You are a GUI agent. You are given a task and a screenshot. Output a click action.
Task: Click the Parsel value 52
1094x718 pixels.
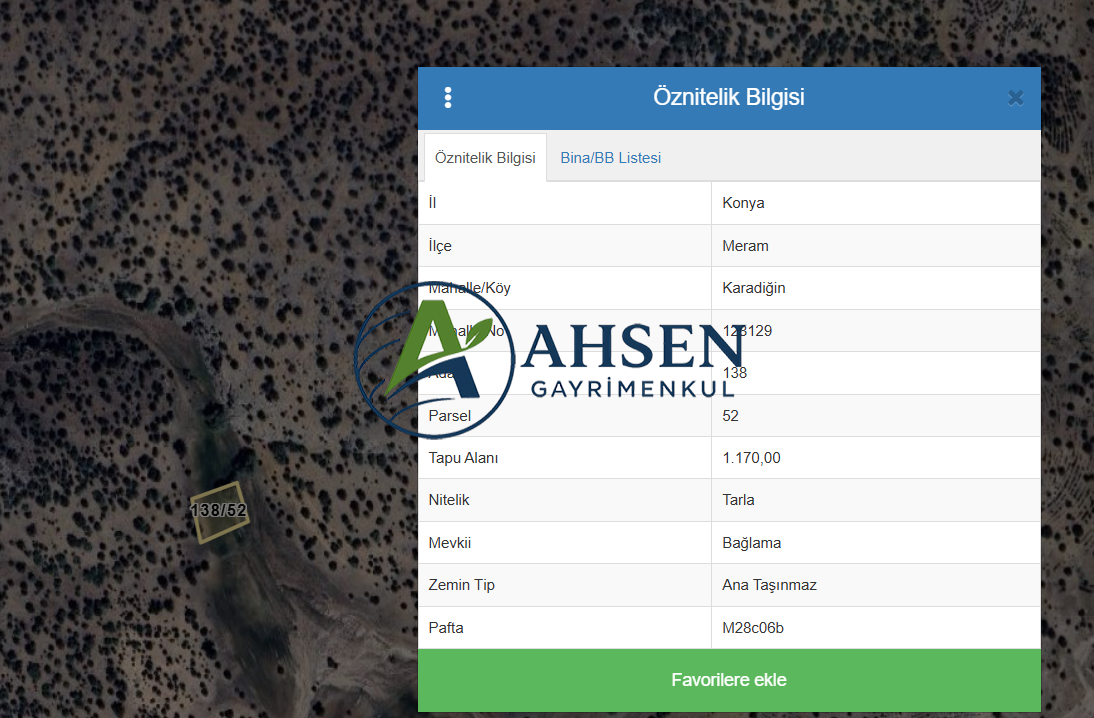tap(731, 416)
